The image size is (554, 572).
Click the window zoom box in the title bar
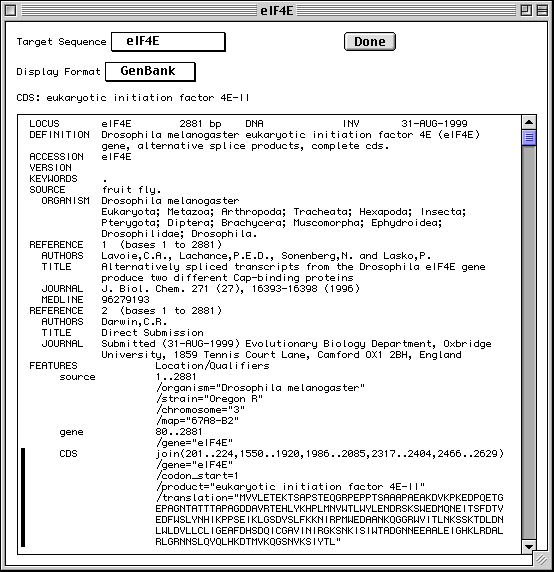tap(526, 11)
